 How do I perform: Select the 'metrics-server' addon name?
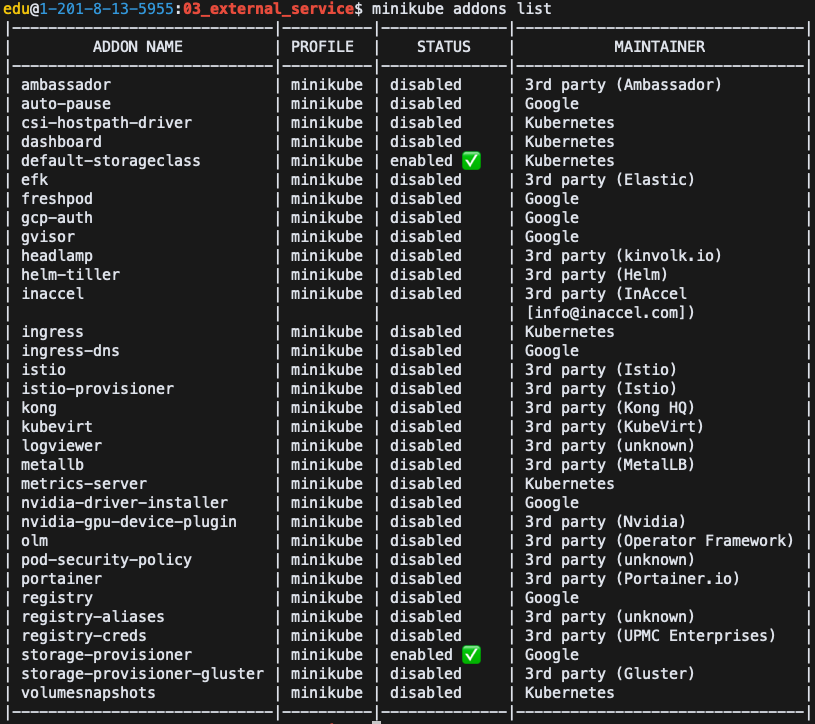84,483
